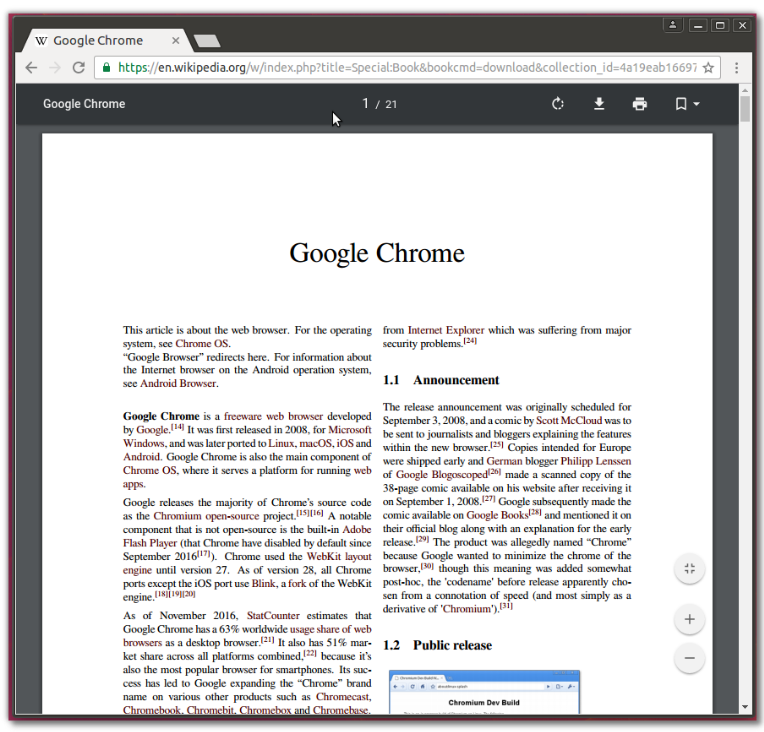Screen dimensions: 764x732
Task: Click the Google Chrome document title heading
Action: click(377, 253)
